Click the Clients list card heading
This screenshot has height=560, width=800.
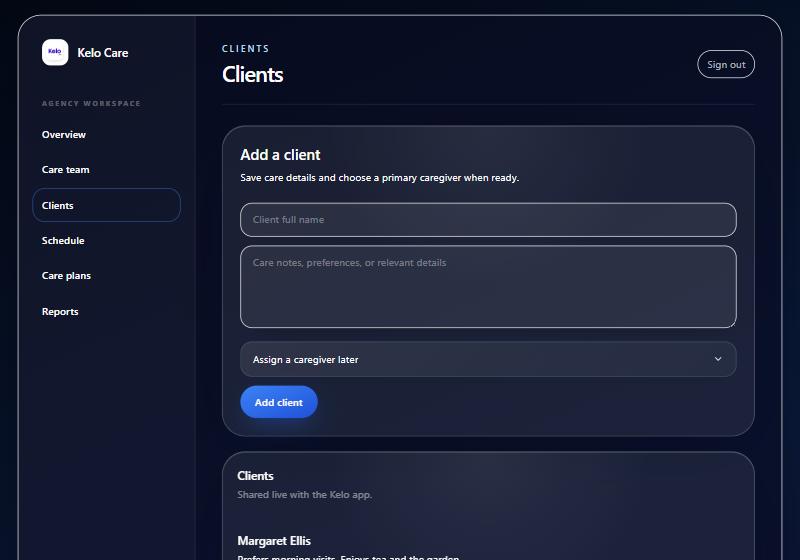click(255, 476)
